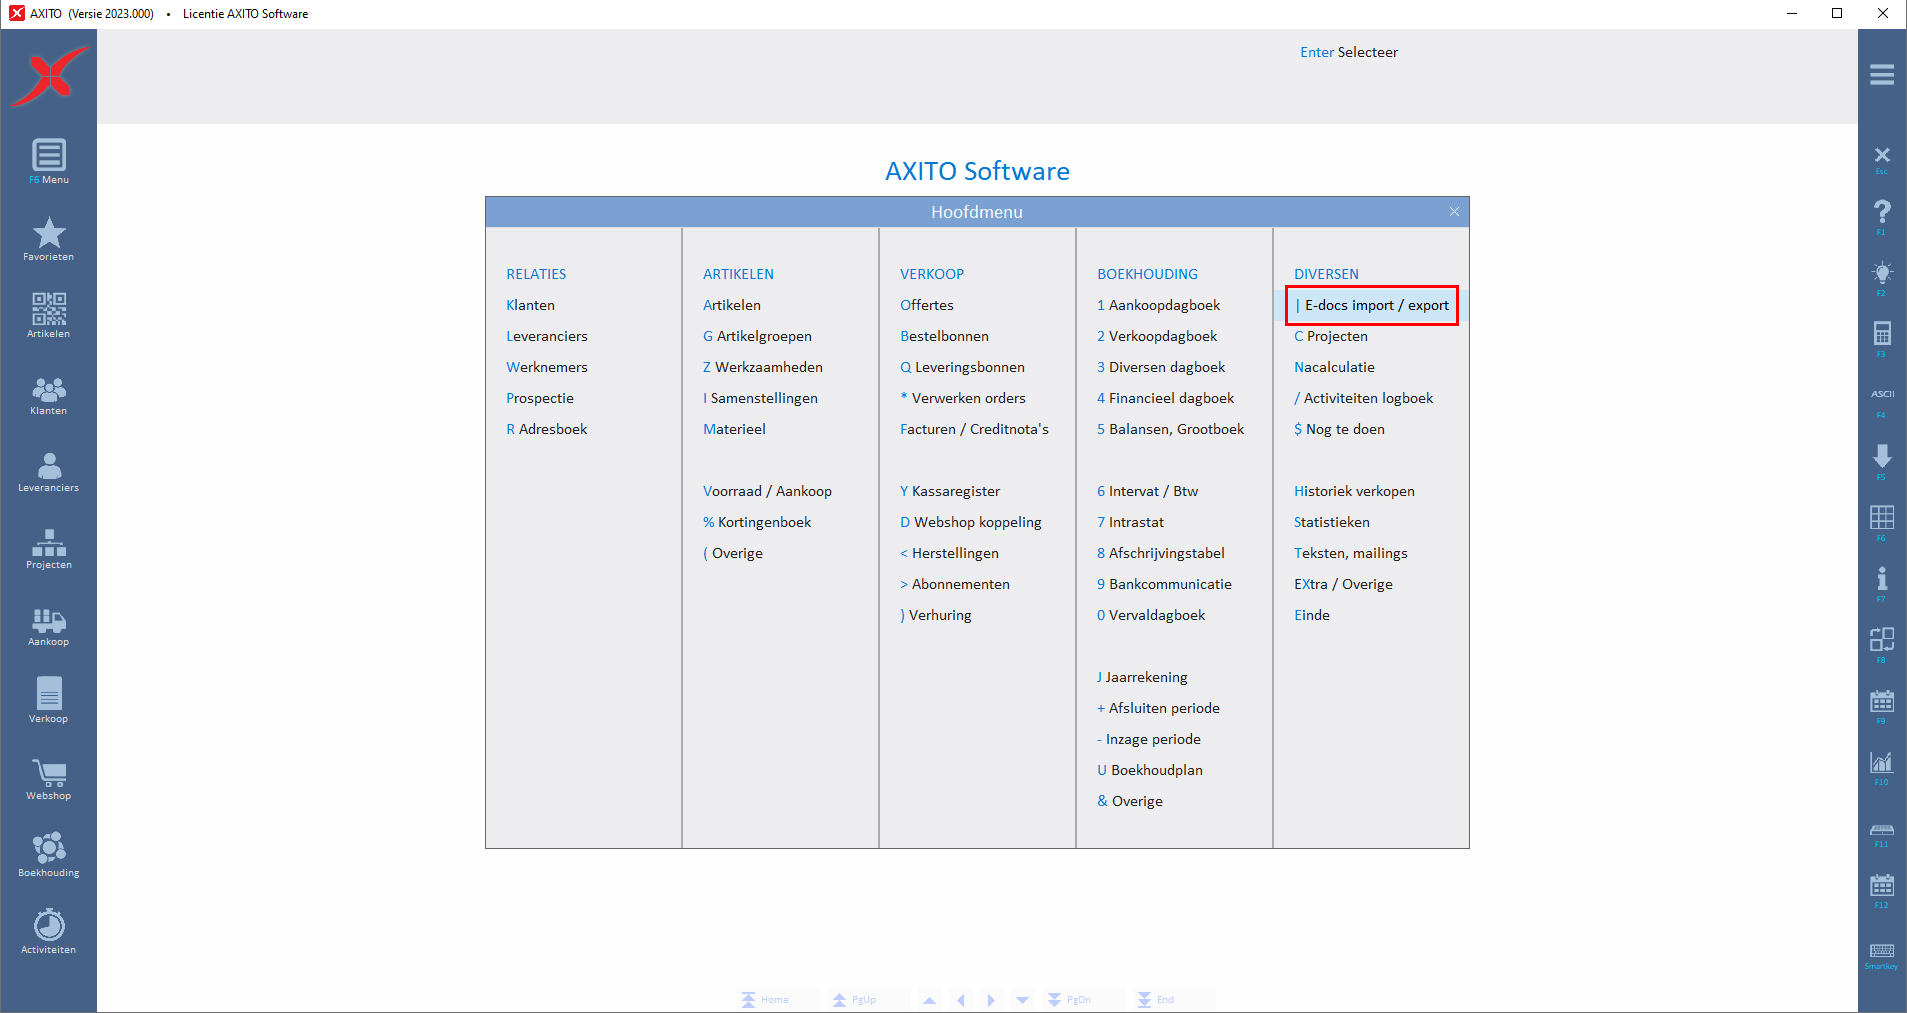Click the grid table F6 icon
This screenshot has height=1013, width=1907.
click(1882, 522)
